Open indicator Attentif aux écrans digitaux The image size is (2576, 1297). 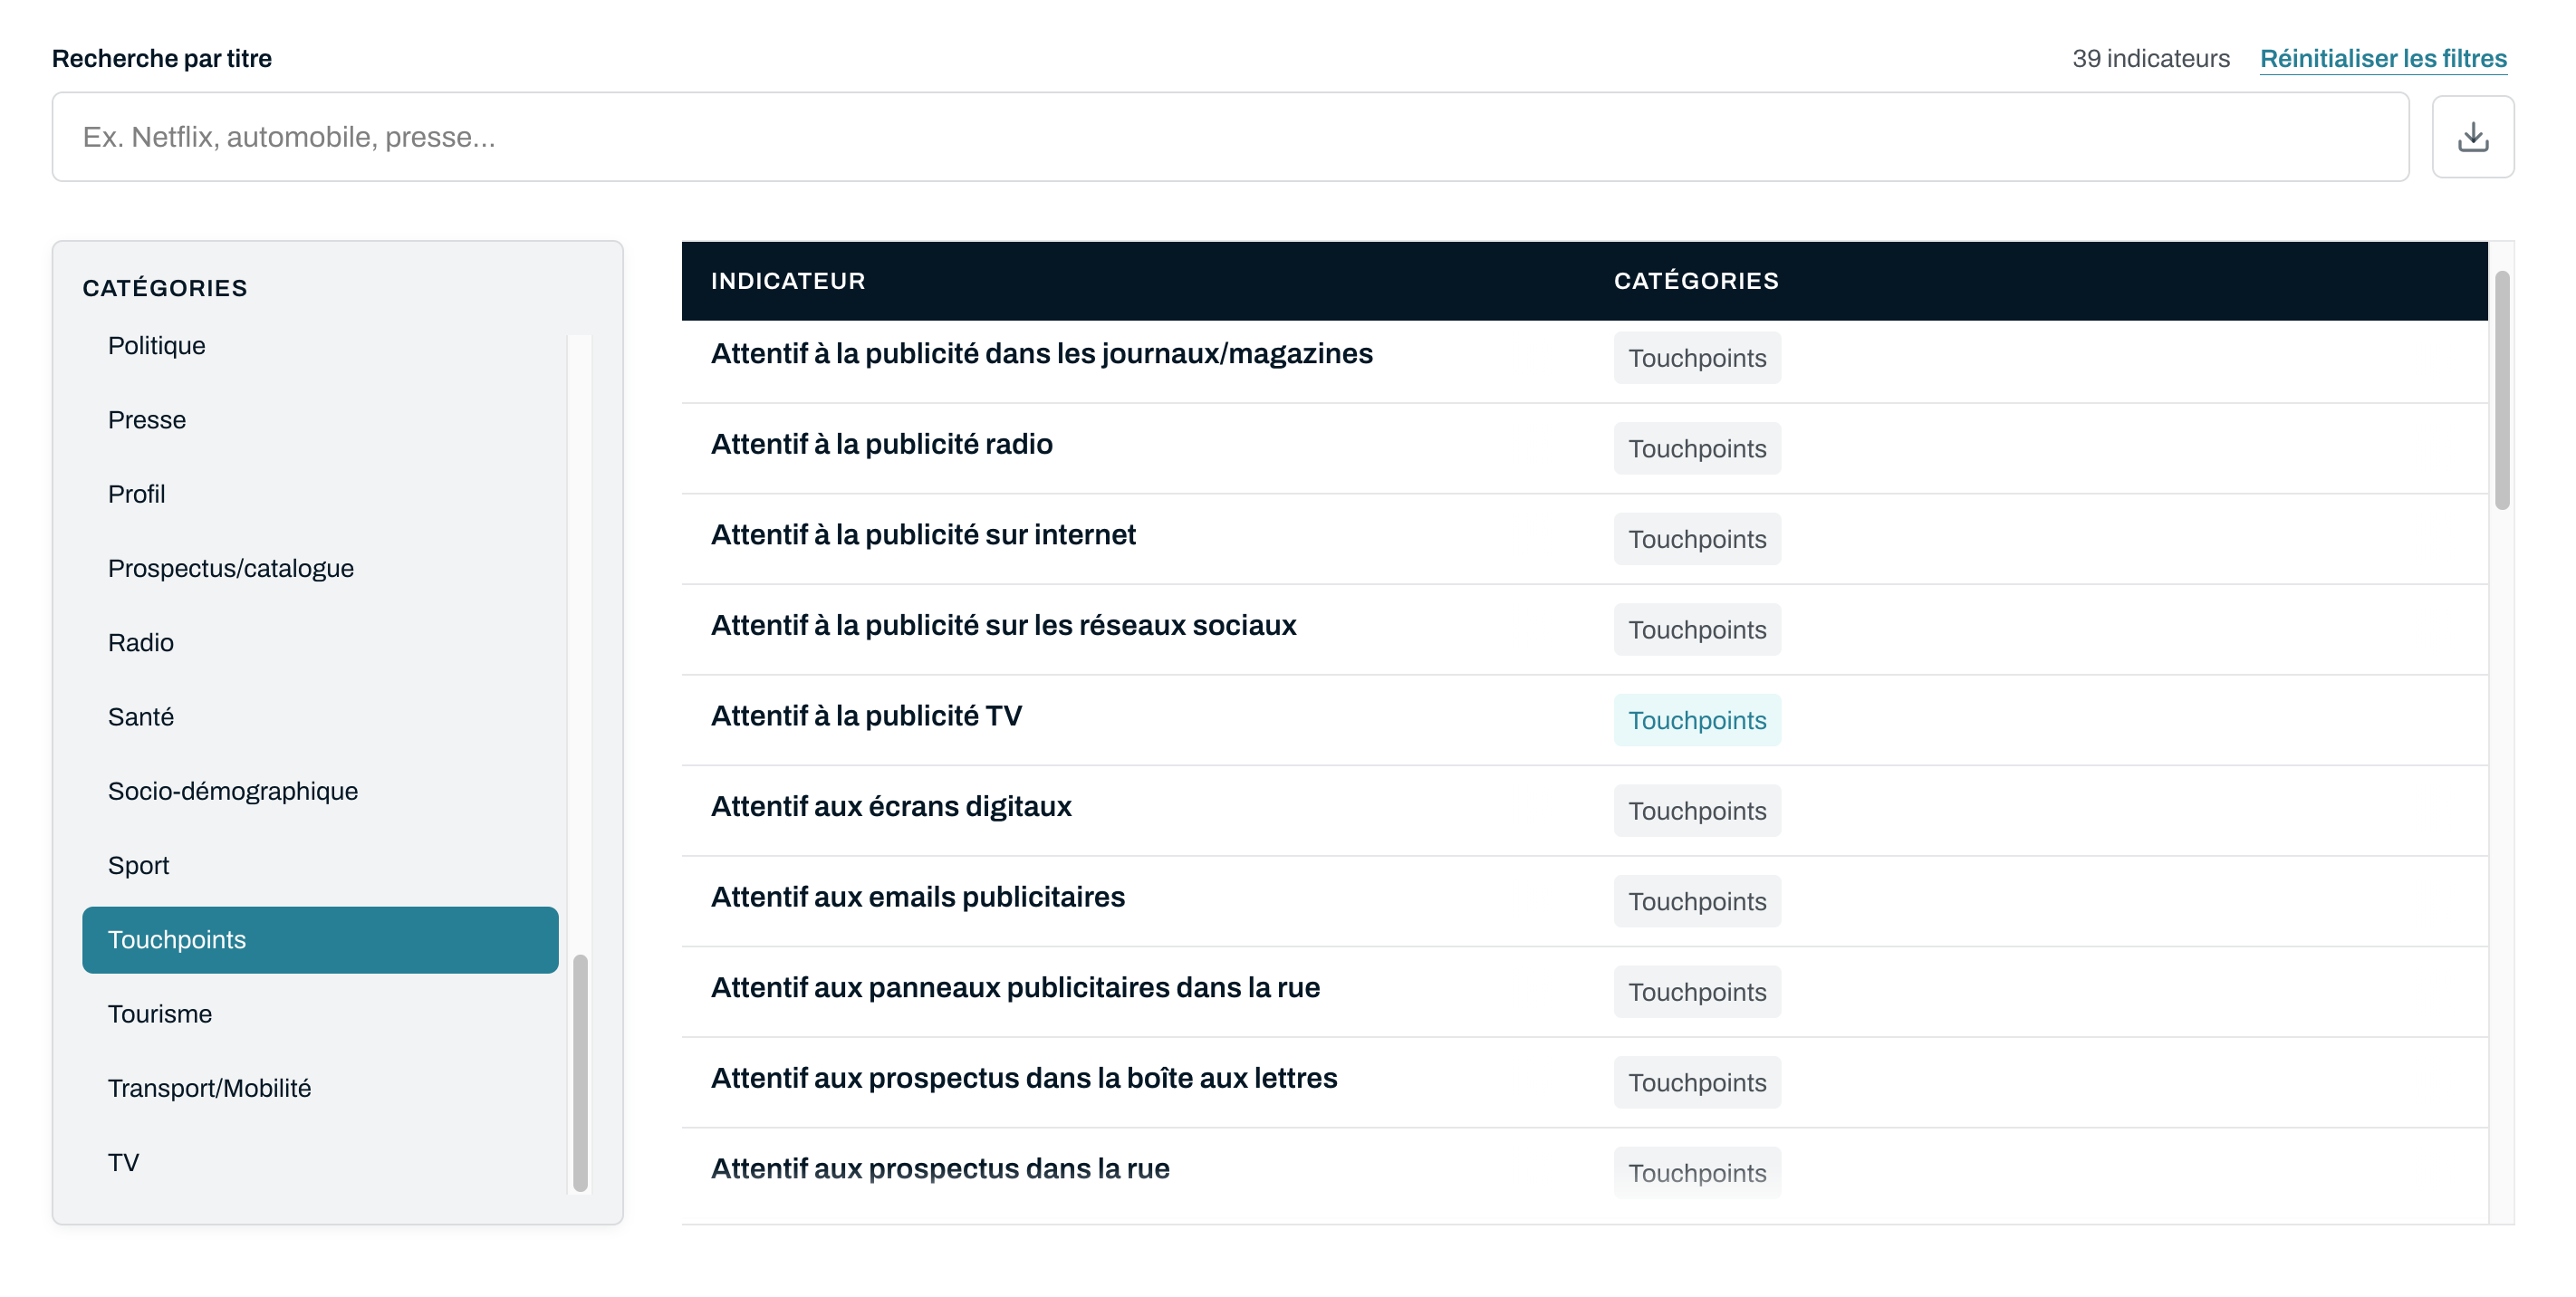pyautogui.click(x=891, y=807)
